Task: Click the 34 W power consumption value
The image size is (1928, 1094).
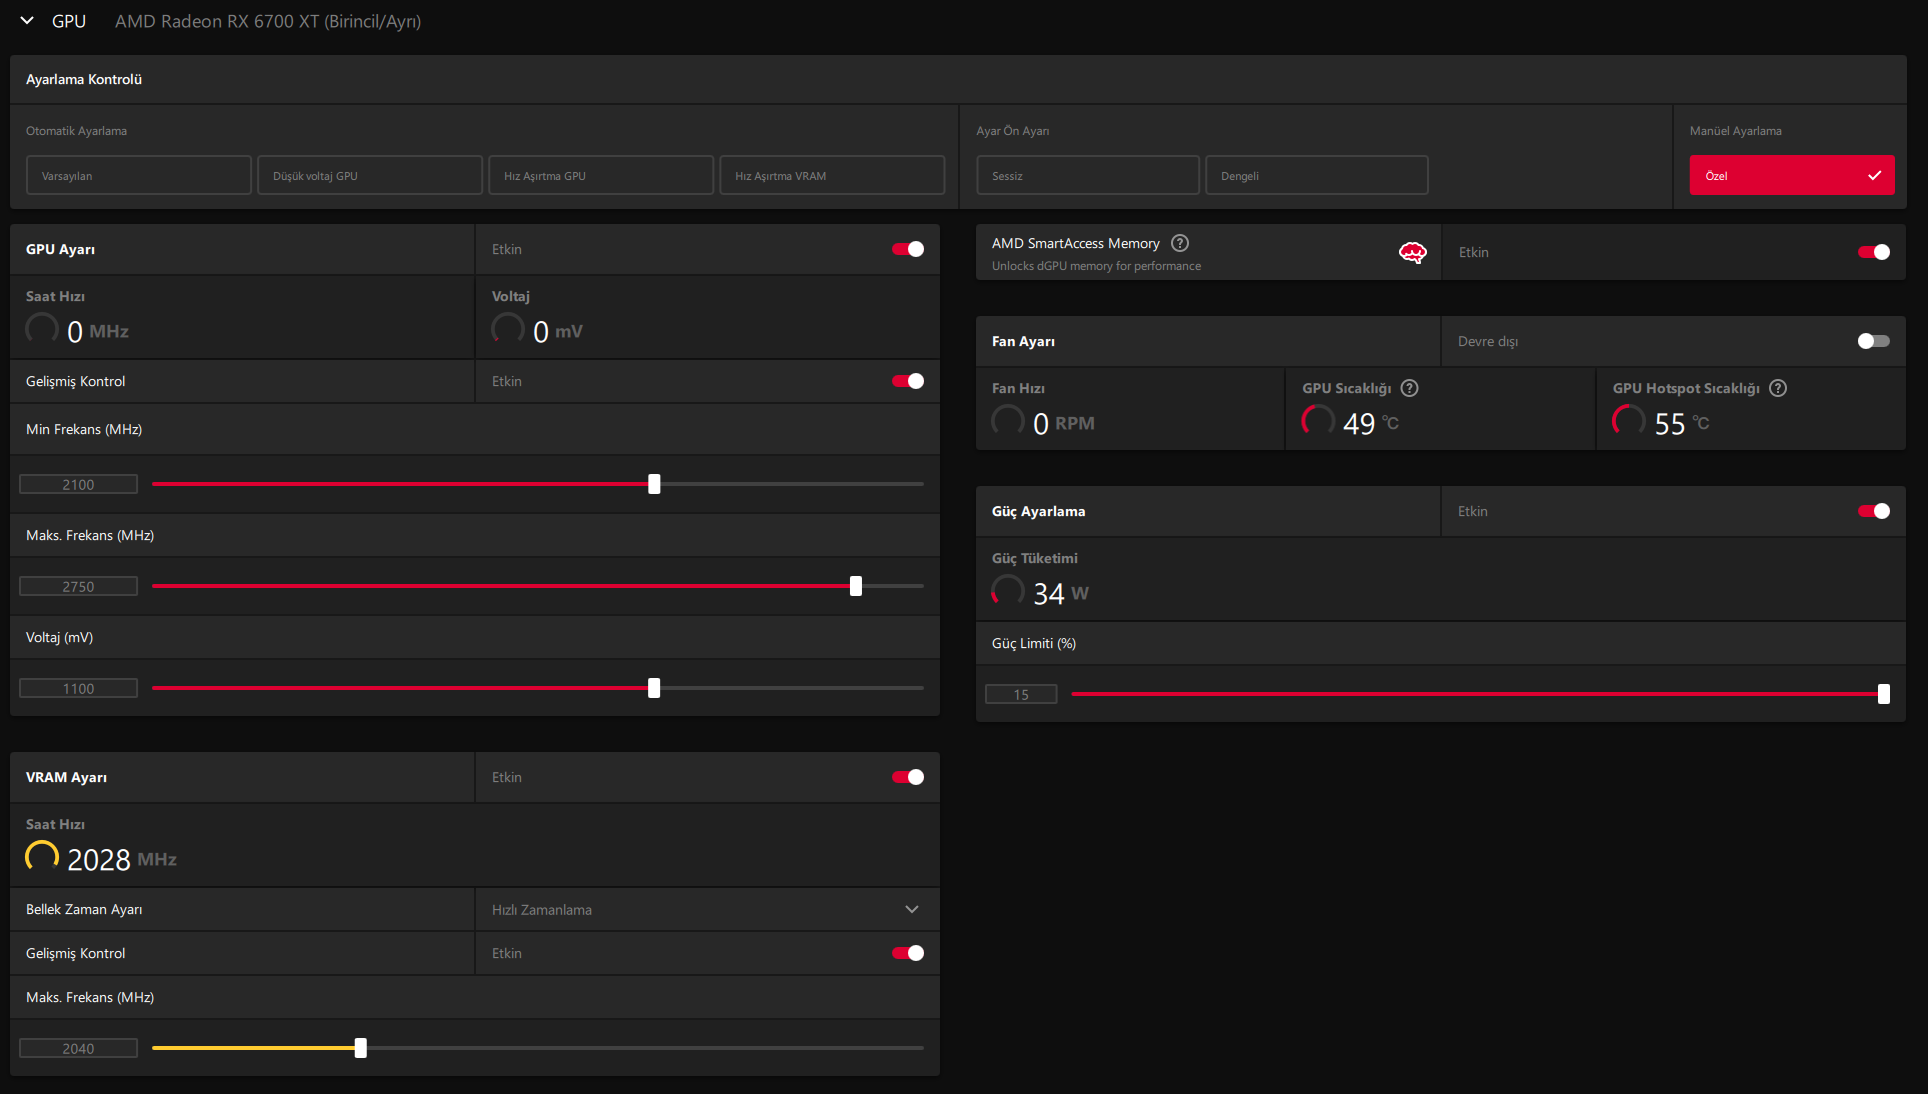Action: (x=1061, y=593)
